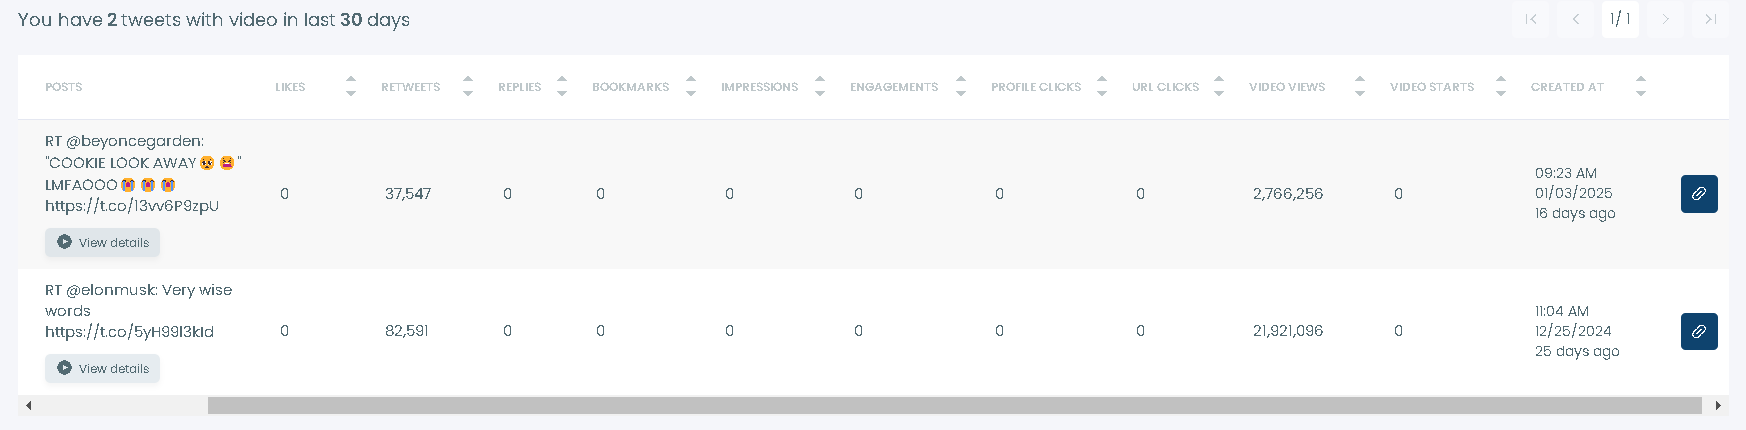Sort table by Video Starts sort arrows
Screen dimensions: 1746x430
click(1500, 87)
